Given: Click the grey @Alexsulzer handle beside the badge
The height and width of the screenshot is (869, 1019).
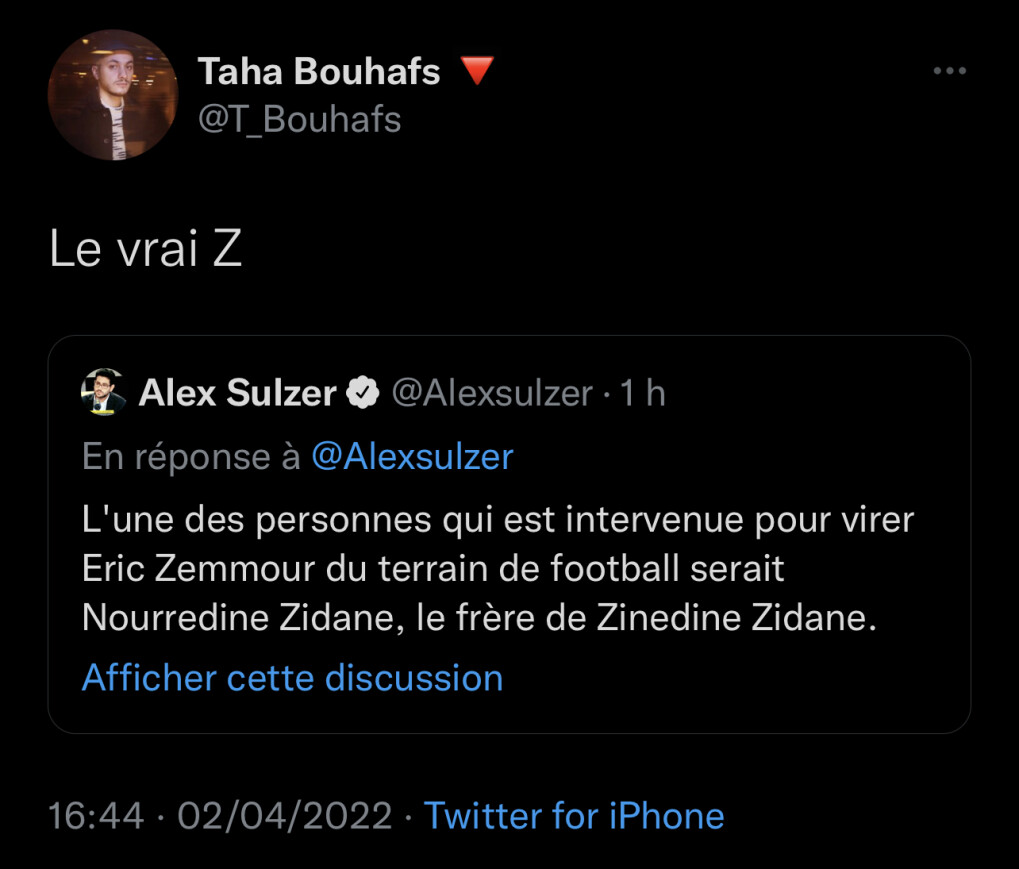Looking at the screenshot, I should (491, 394).
